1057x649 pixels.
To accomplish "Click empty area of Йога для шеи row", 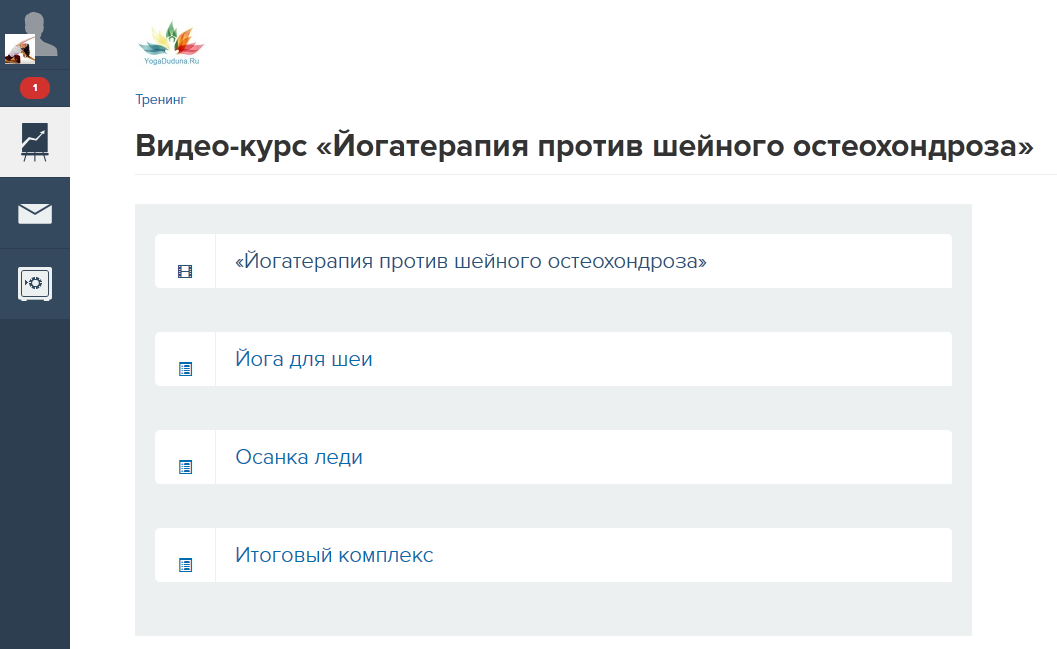I will pyautogui.click(x=662, y=359).
